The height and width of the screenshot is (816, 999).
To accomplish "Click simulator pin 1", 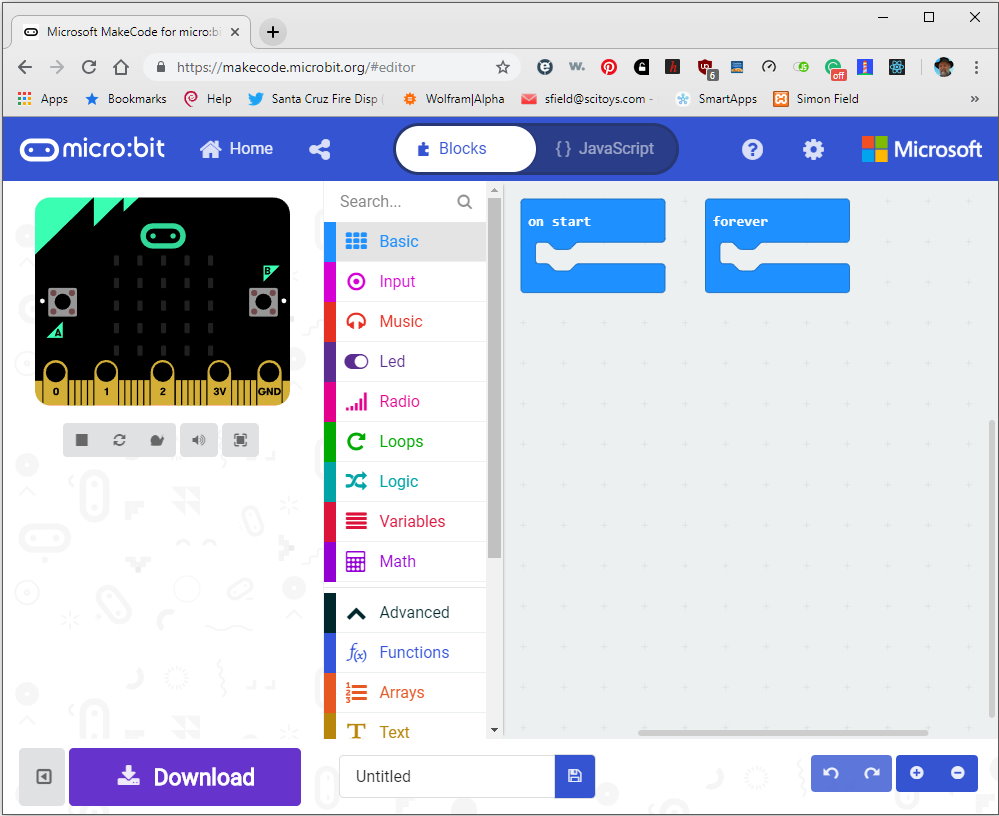I will 106,383.
